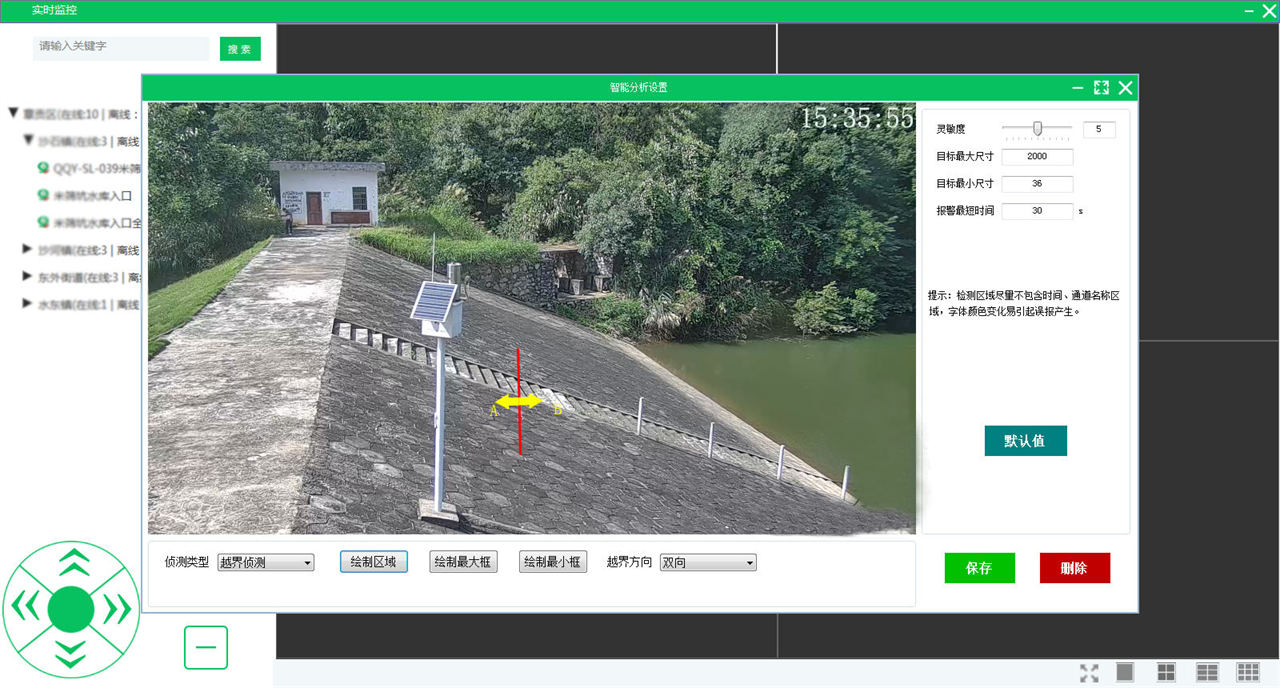Image resolution: width=1280 pixels, height=688 pixels.
Task: Open the 侦测类型 dropdown
Action: [265, 563]
